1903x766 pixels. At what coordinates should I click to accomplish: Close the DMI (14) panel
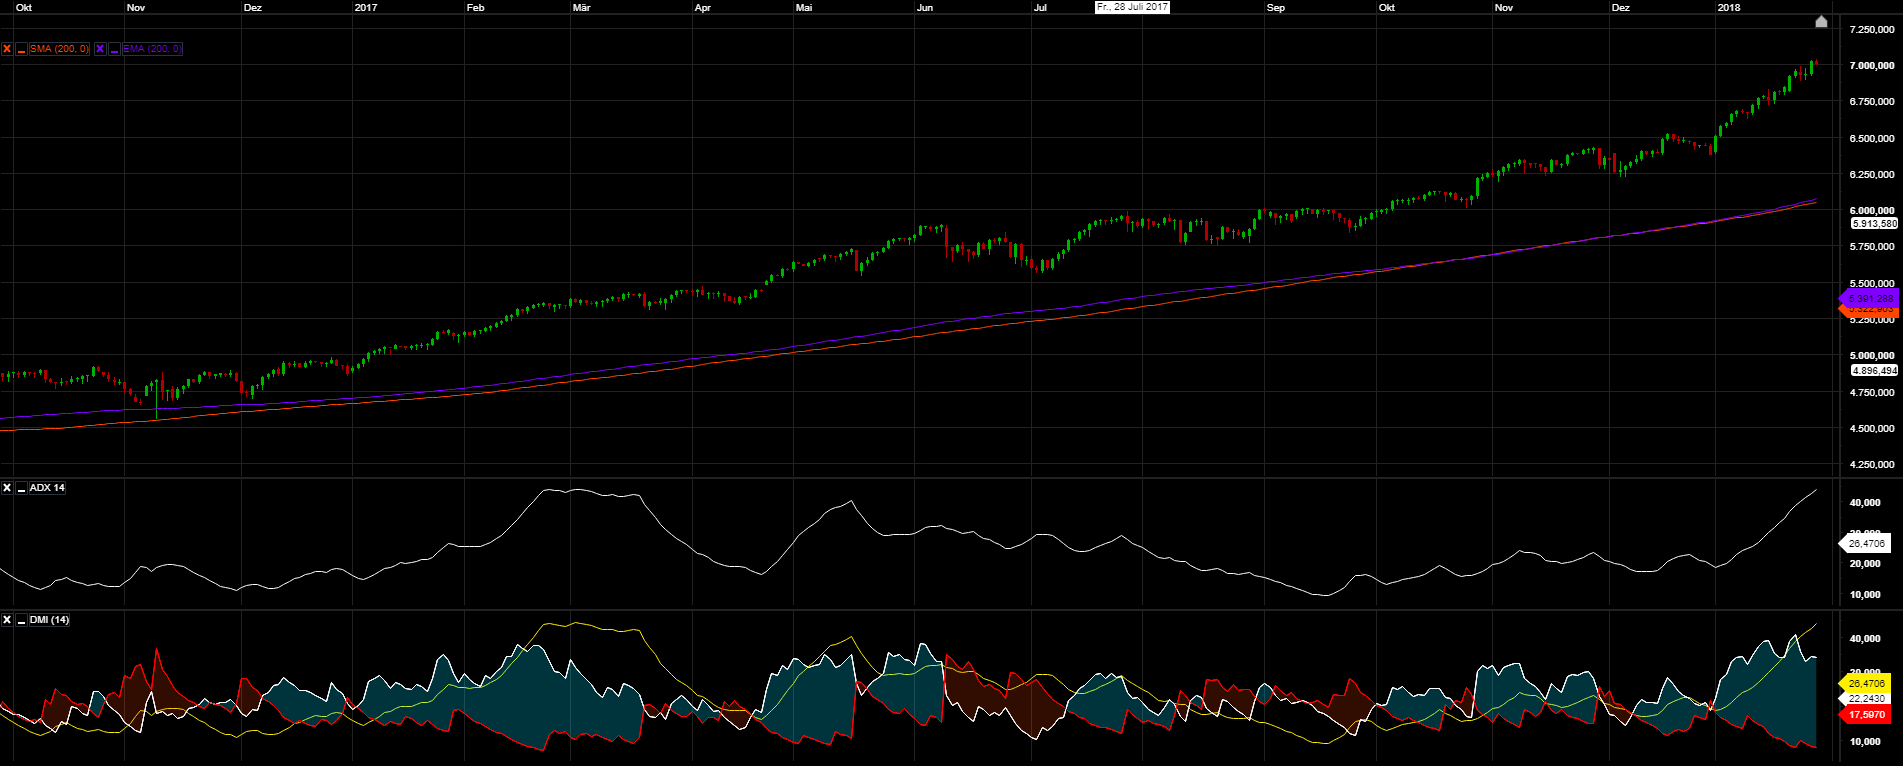(7, 620)
